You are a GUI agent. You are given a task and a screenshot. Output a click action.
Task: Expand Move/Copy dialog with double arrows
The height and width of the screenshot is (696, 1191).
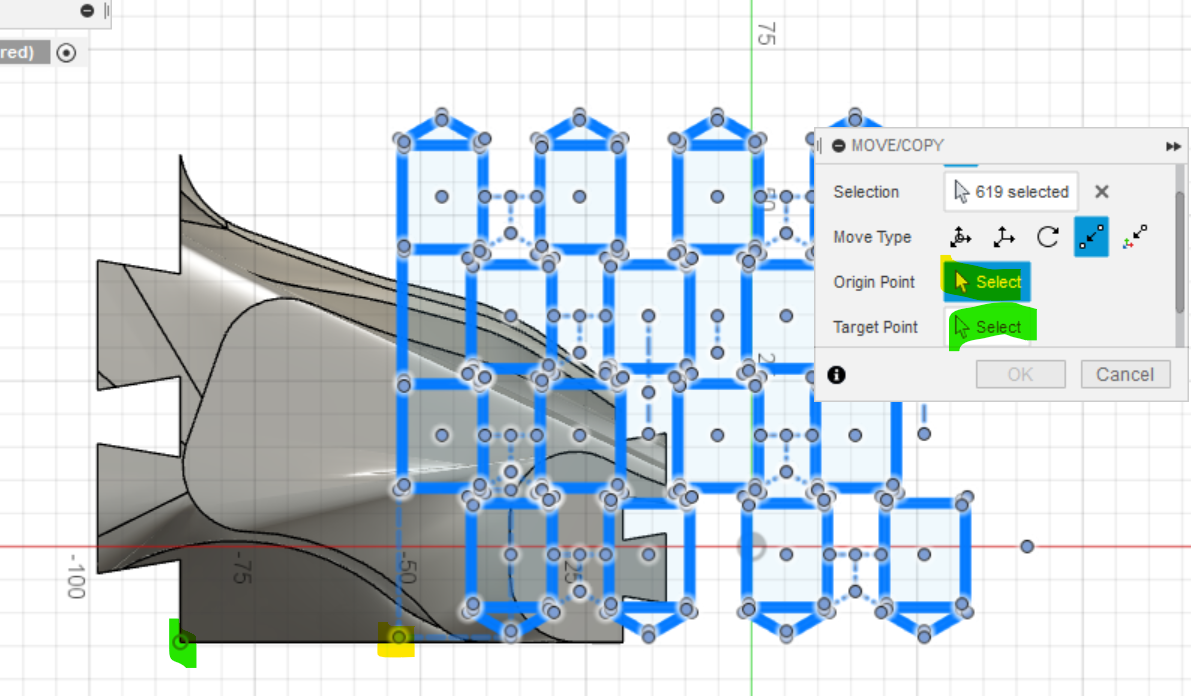click(x=1173, y=146)
